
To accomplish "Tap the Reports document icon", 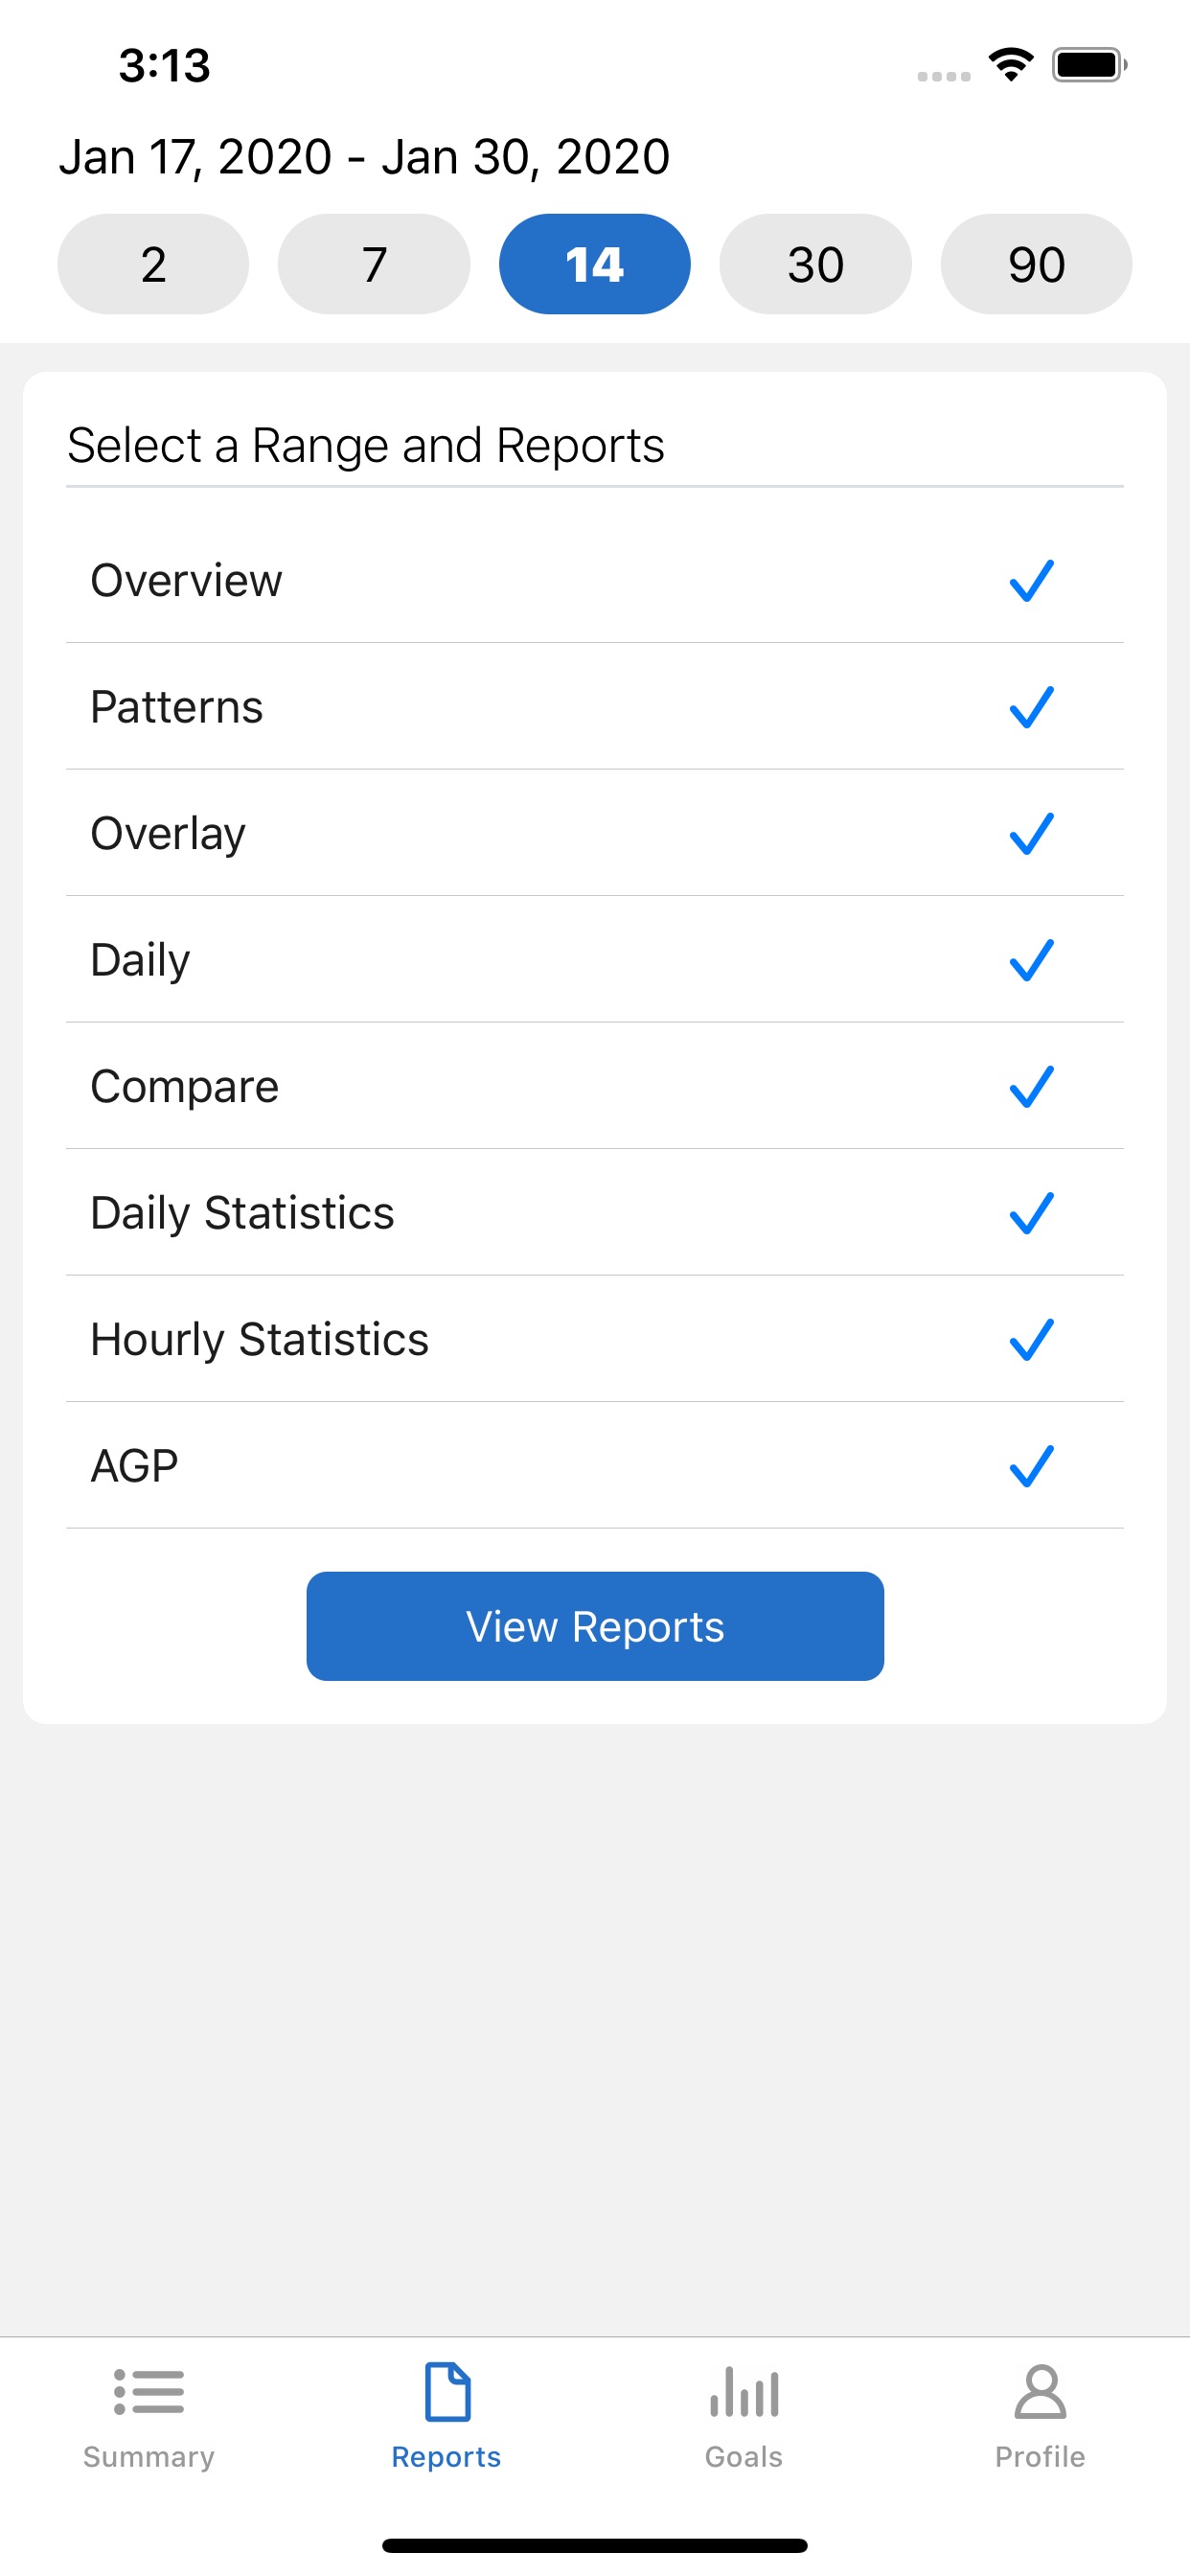I will tap(447, 2392).
